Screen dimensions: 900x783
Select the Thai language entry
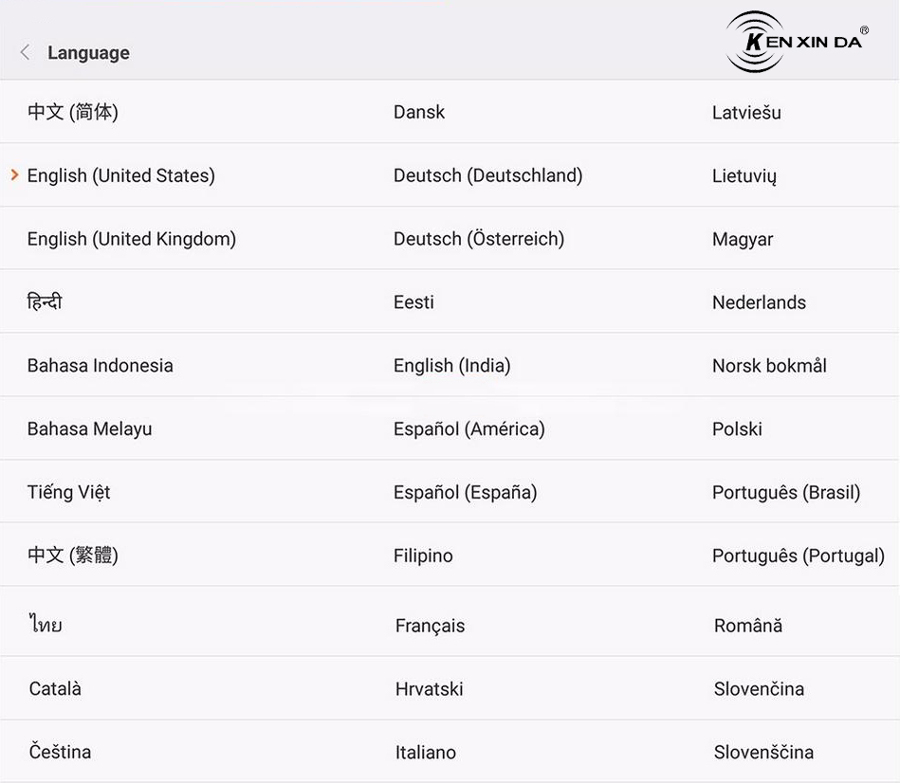pos(45,623)
